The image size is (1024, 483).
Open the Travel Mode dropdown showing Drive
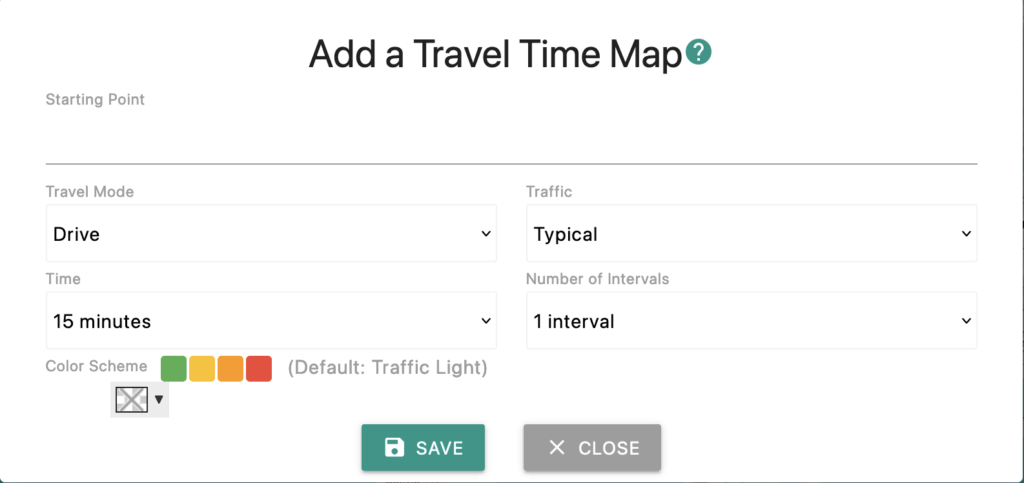click(x=271, y=234)
